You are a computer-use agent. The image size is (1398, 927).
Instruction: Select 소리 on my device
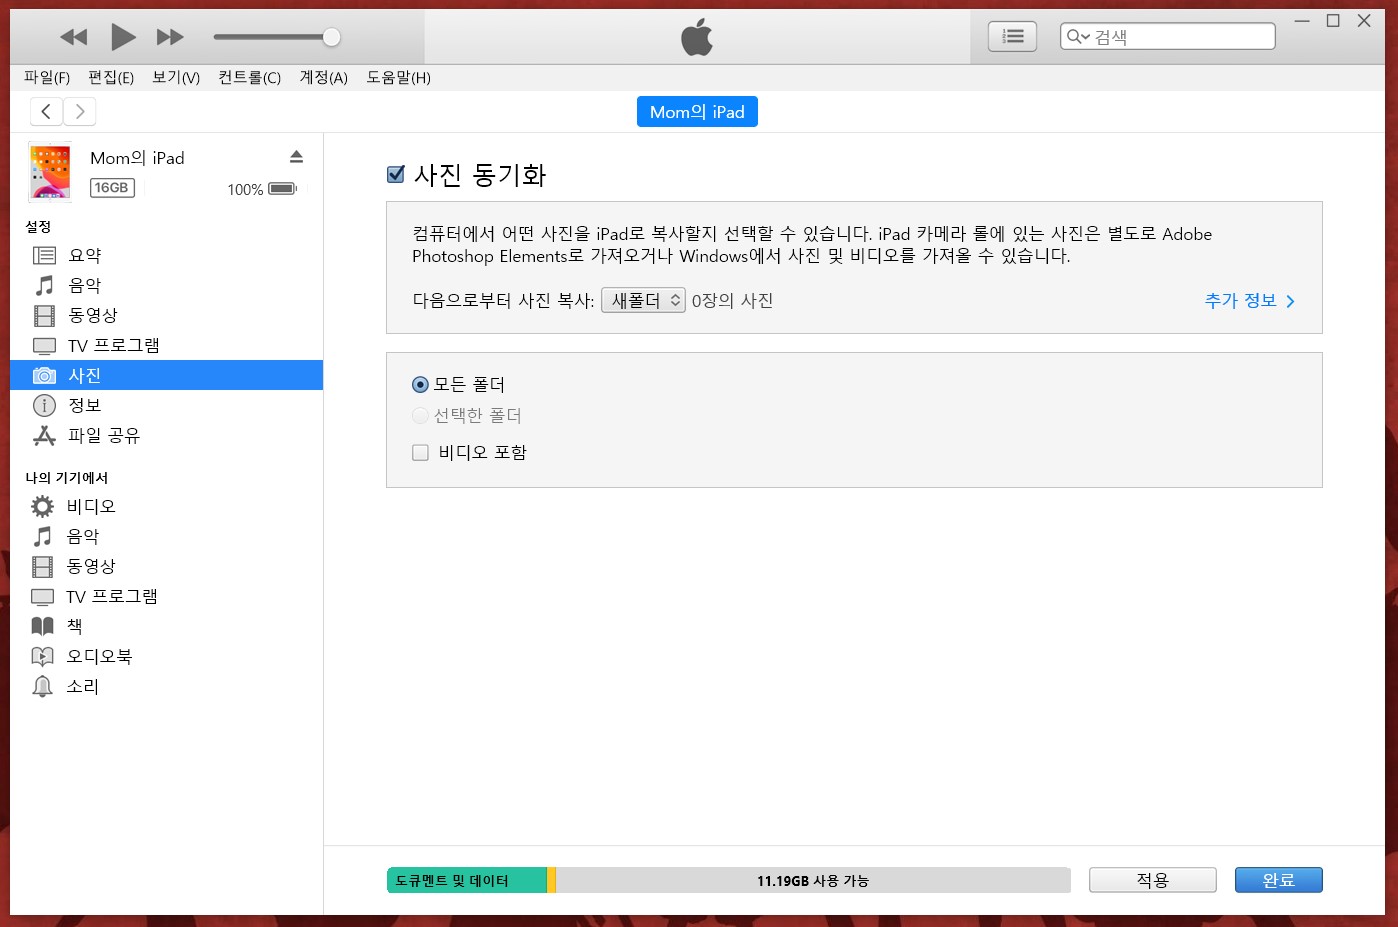[166, 686]
